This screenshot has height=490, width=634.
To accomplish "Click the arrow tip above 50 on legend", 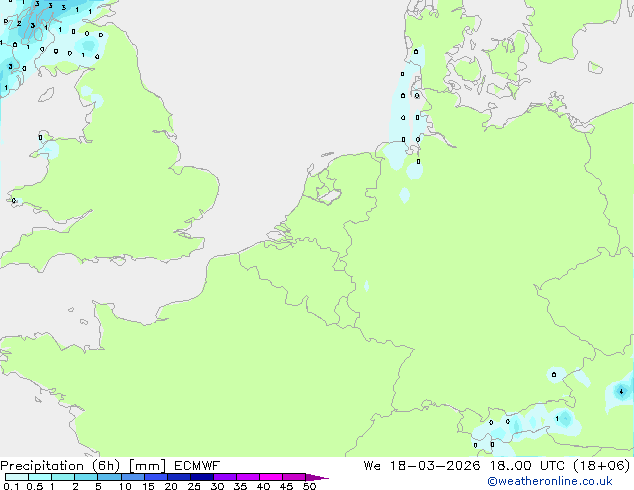I will pos(317,477).
